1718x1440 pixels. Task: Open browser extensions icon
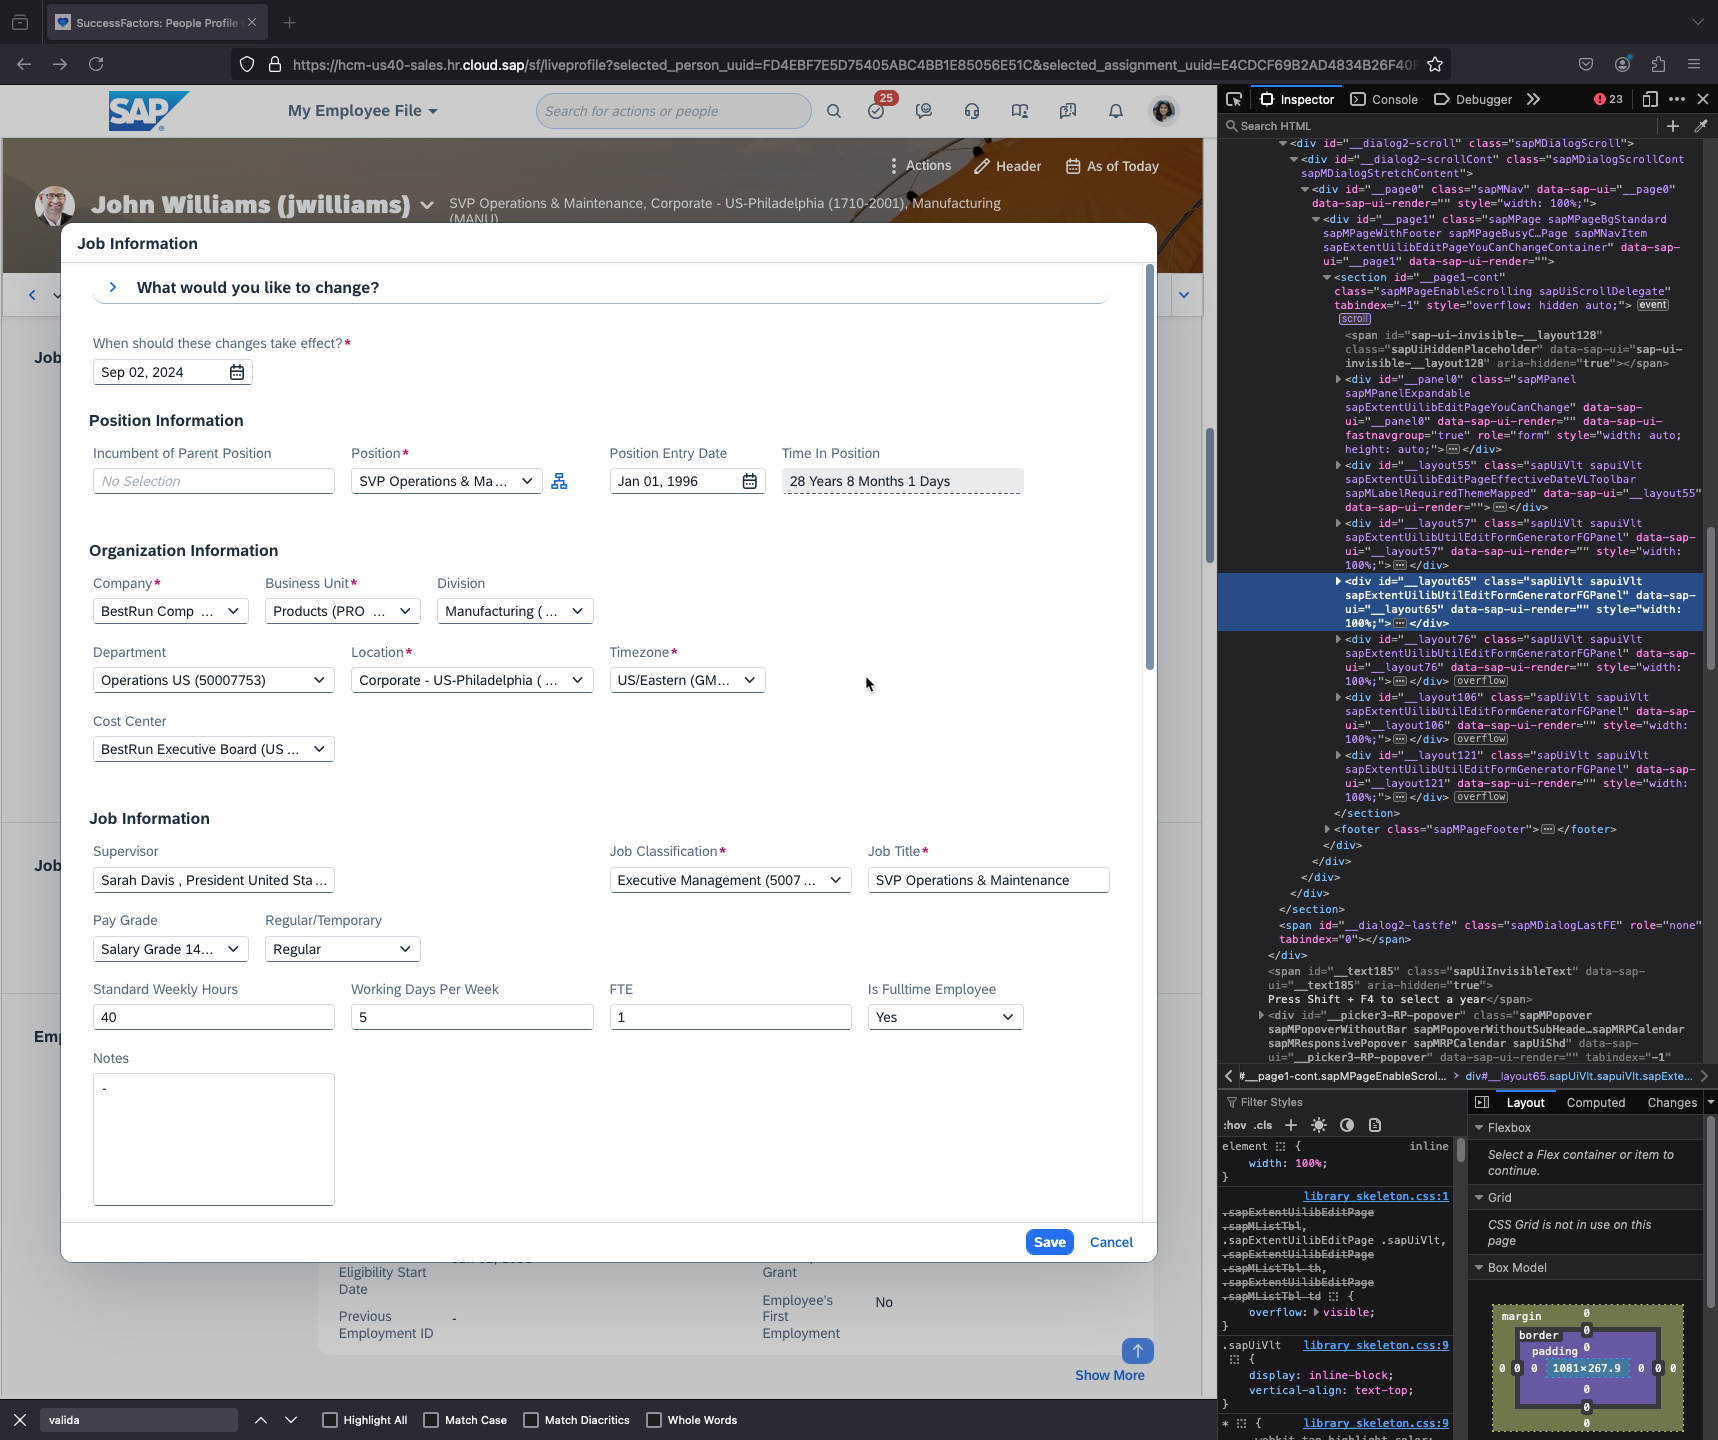click(x=1658, y=64)
